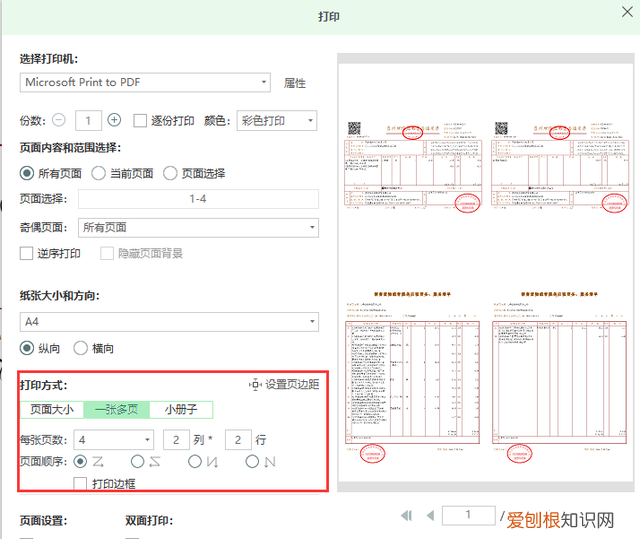The height and width of the screenshot is (539, 640).
Task: Select 当前页面 radio button
Action: (98, 173)
